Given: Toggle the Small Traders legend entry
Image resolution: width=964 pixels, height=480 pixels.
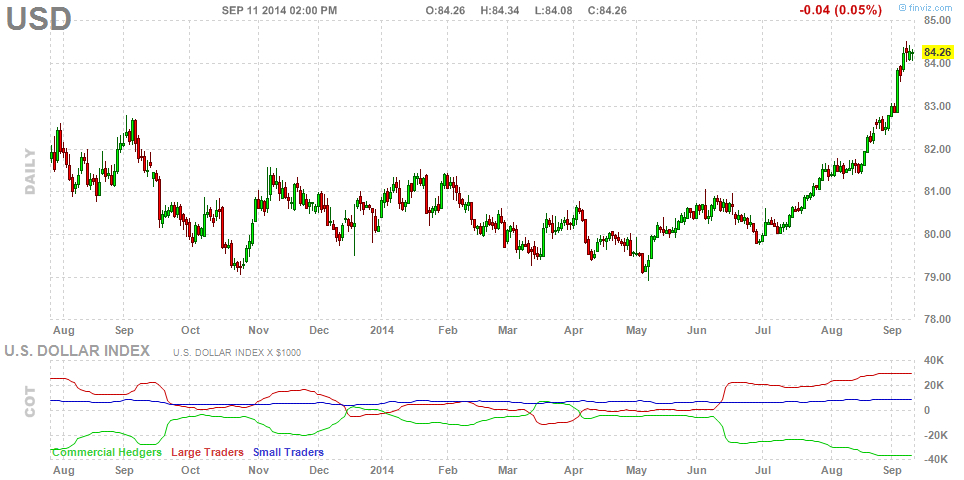Looking at the screenshot, I should 288,452.
